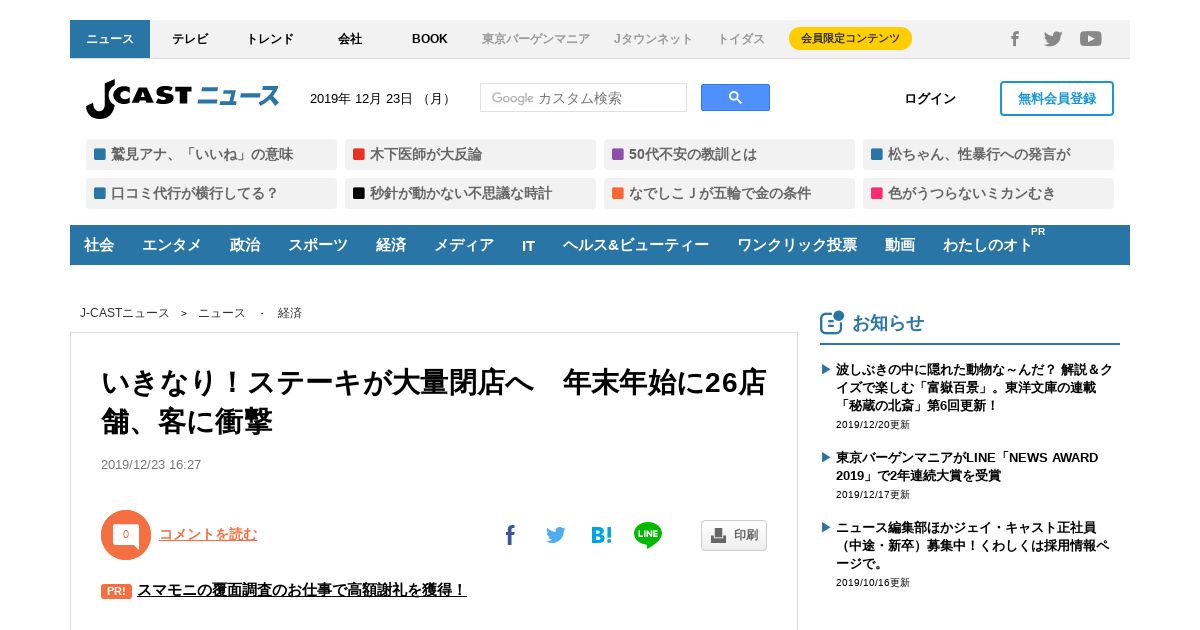This screenshot has width=1200, height=630.
Task: Select the ニュース top tab
Action: (110, 39)
